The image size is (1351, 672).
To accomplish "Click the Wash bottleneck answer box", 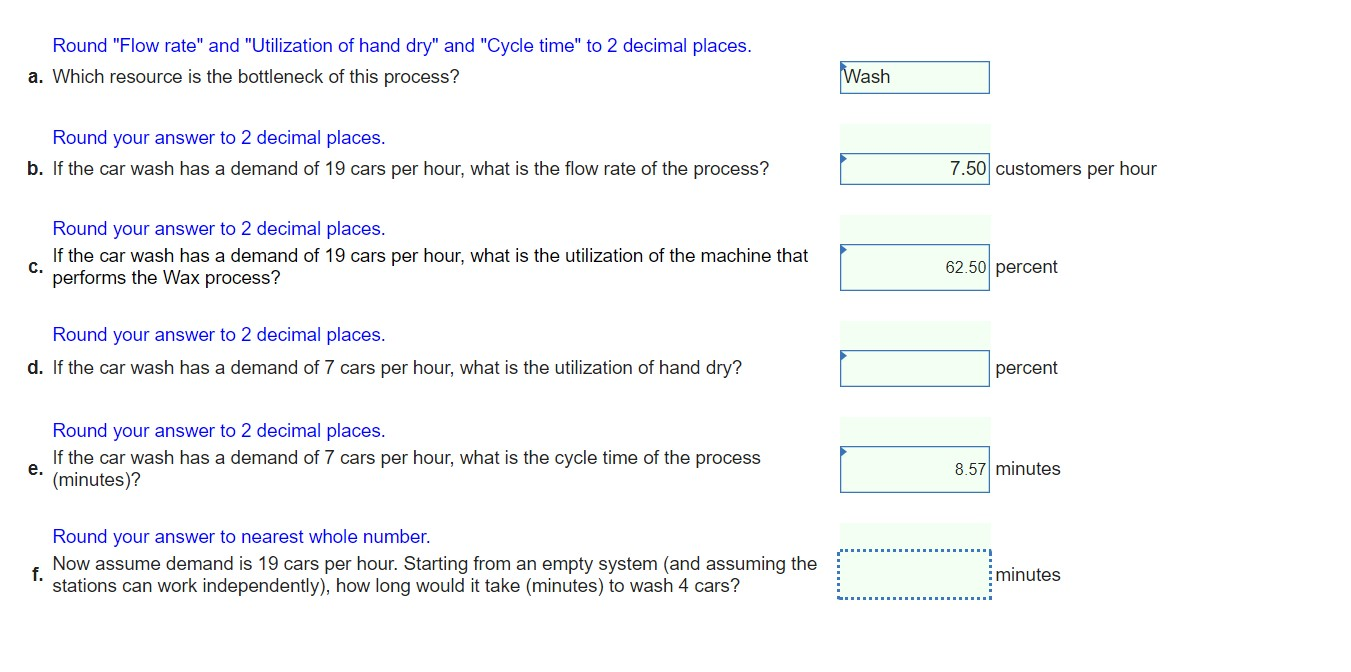I will pos(912,77).
